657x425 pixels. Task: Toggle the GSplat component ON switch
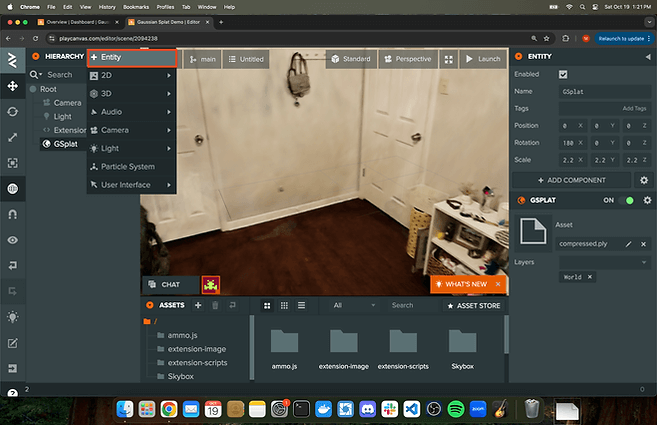pos(629,200)
